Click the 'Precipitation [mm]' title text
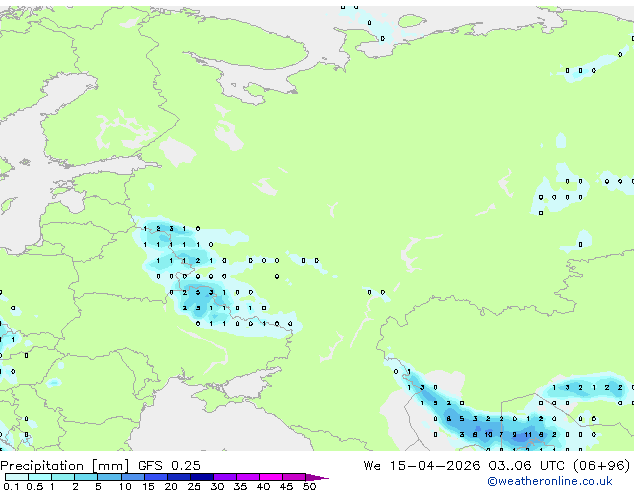634x490 pixels. click(64, 466)
